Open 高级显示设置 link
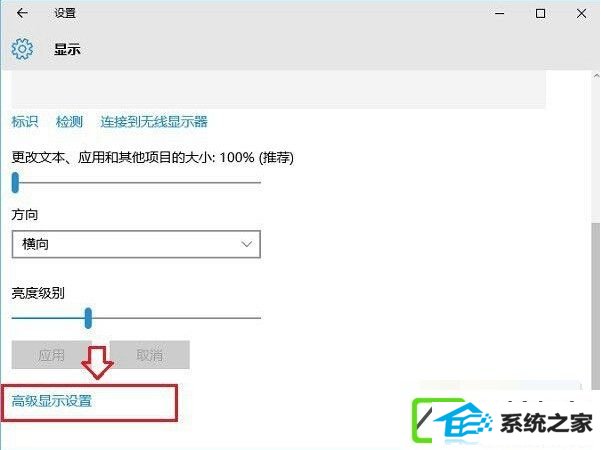 (x=52, y=401)
